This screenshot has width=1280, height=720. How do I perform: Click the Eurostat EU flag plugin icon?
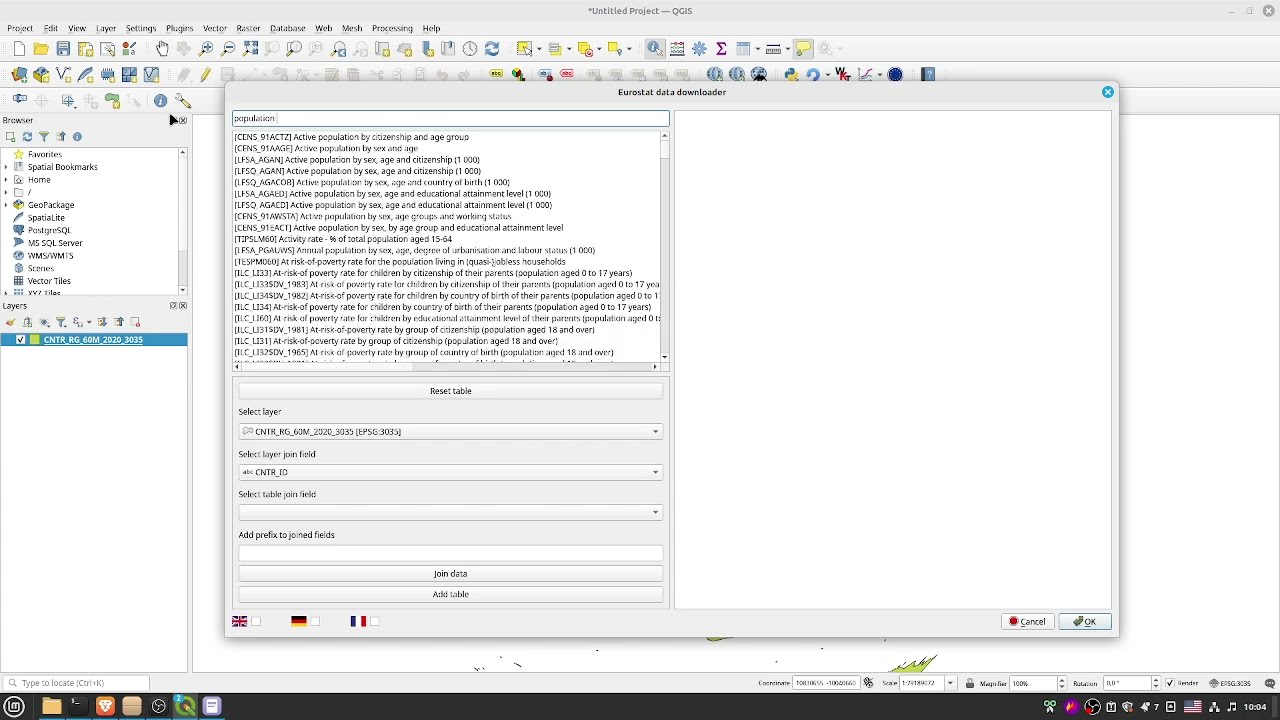pyautogui.click(x=895, y=74)
